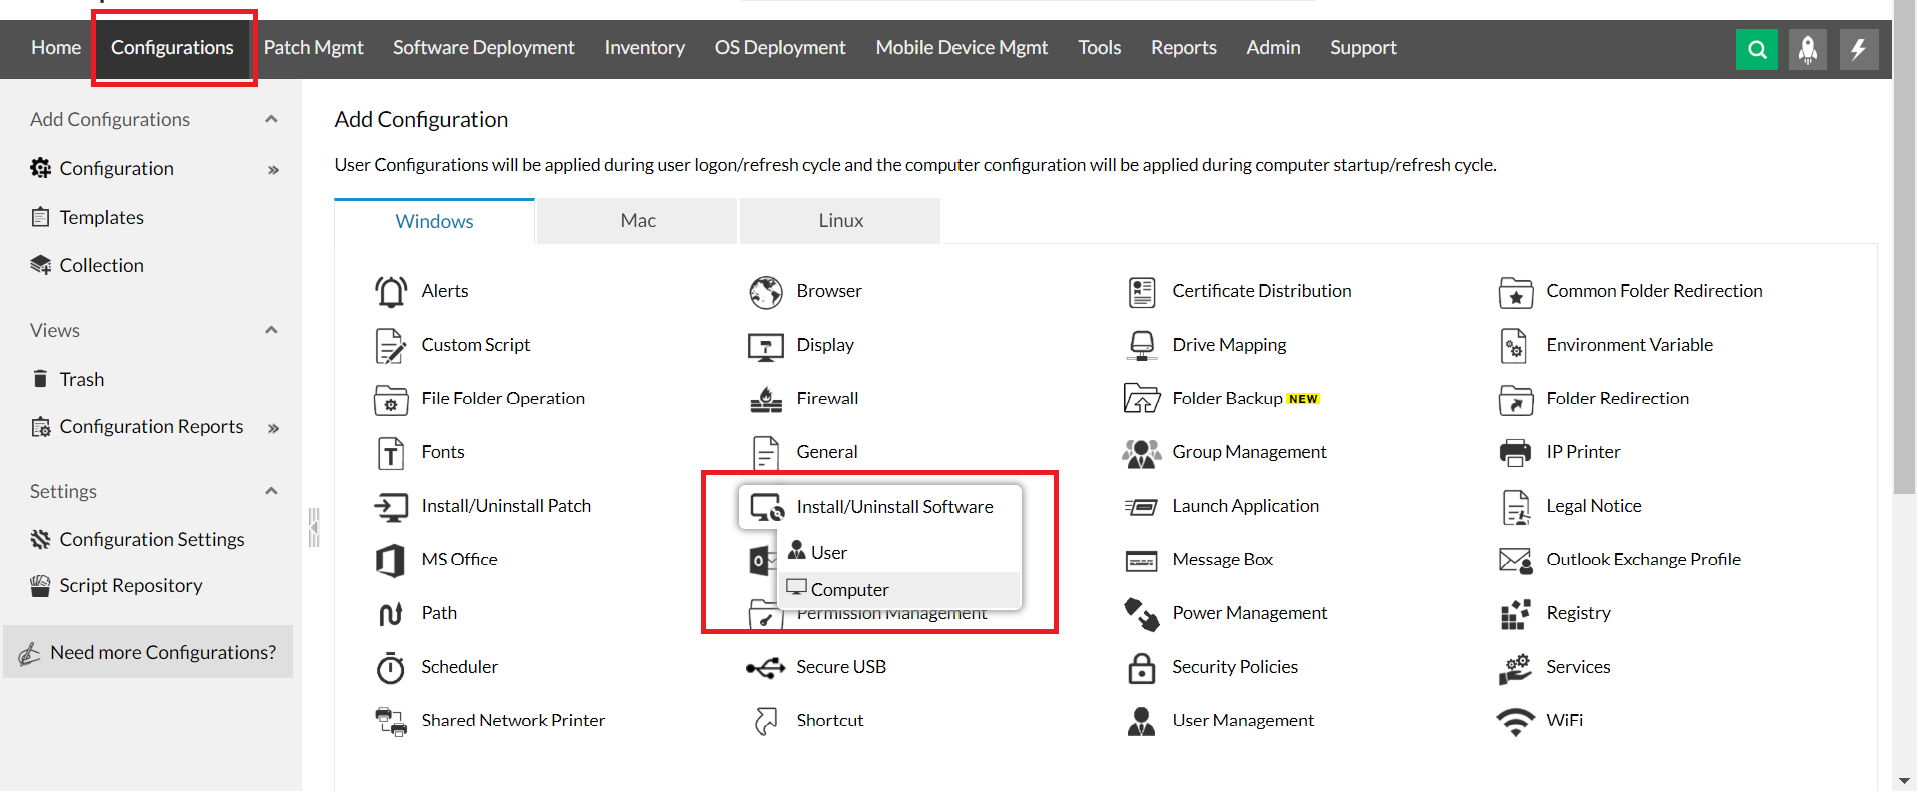This screenshot has width=1918, height=806.
Task: Click the MS Office icon
Action: tap(391, 560)
